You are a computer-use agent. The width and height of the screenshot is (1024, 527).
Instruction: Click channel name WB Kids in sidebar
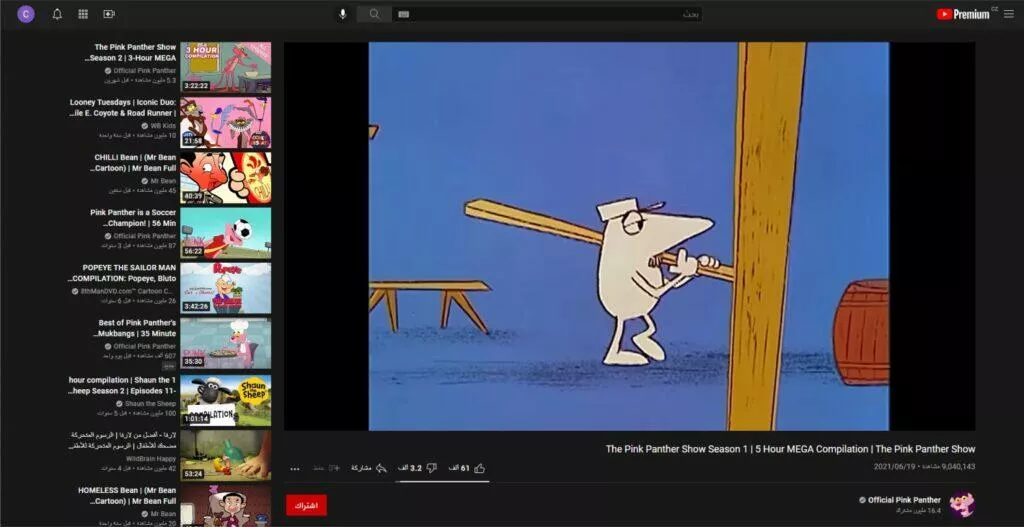[x=163, y=125]
